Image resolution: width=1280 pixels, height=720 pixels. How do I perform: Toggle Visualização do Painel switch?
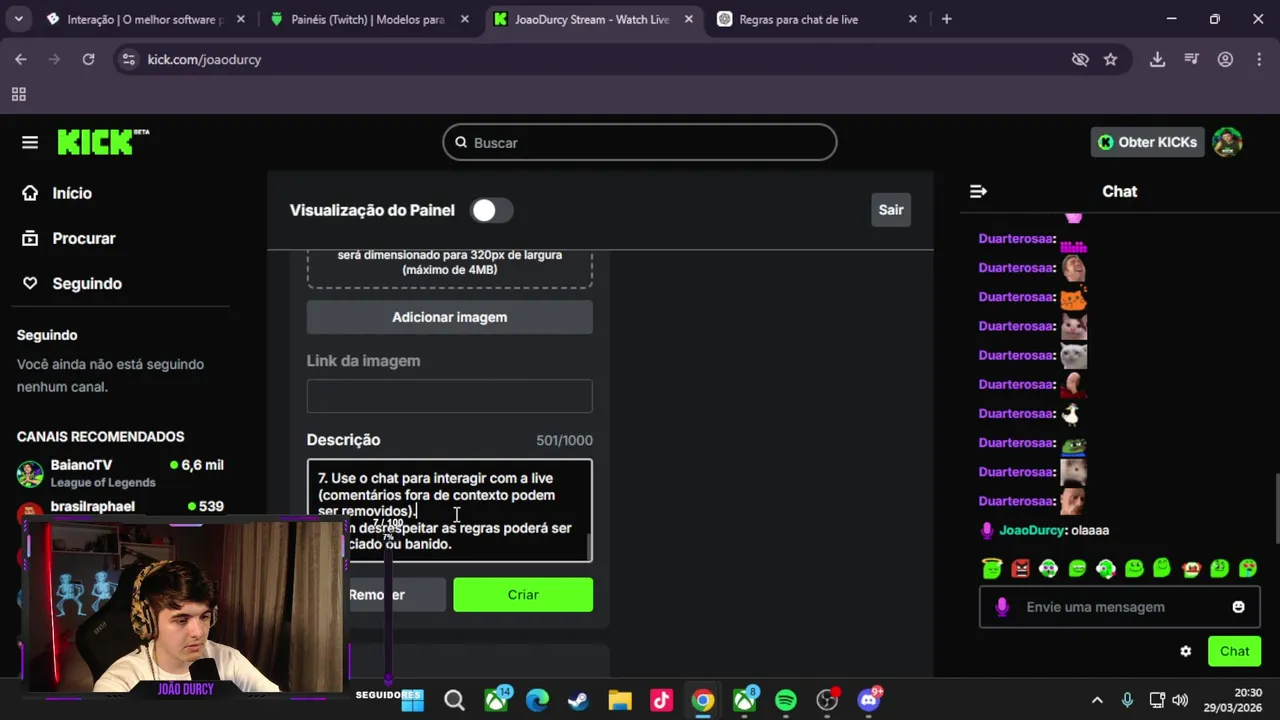(492, 210)
